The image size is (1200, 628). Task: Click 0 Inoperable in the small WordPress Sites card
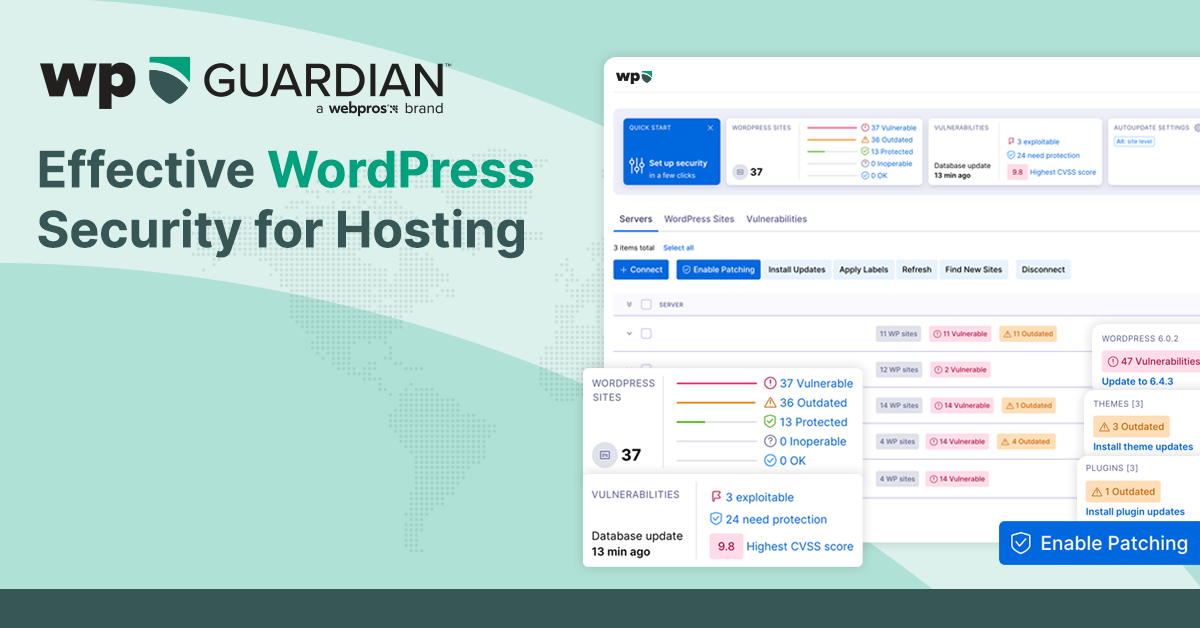pyautogui.click(x=887, y=164)
